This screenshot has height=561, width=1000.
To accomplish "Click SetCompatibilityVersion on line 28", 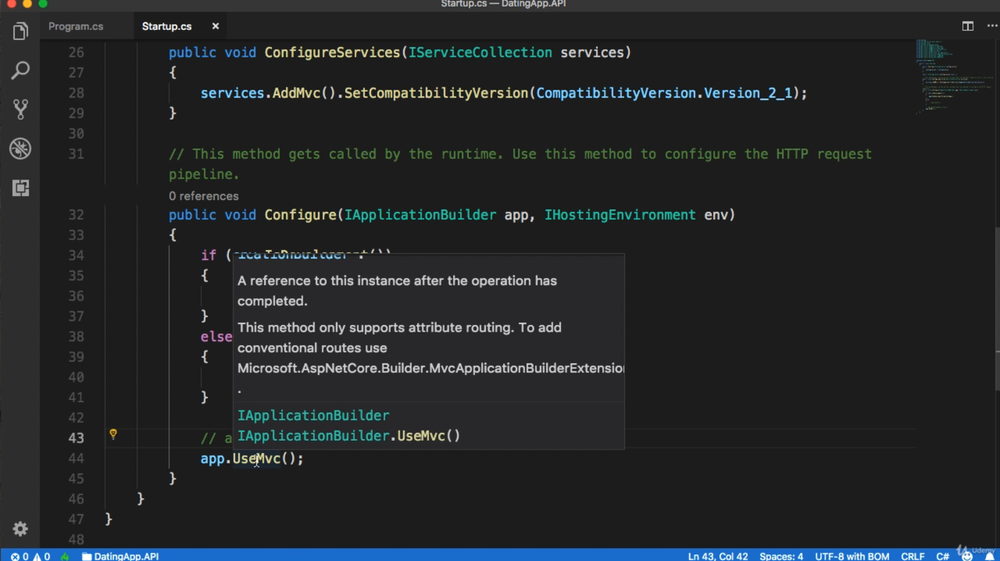I will [x=436, y=93].
